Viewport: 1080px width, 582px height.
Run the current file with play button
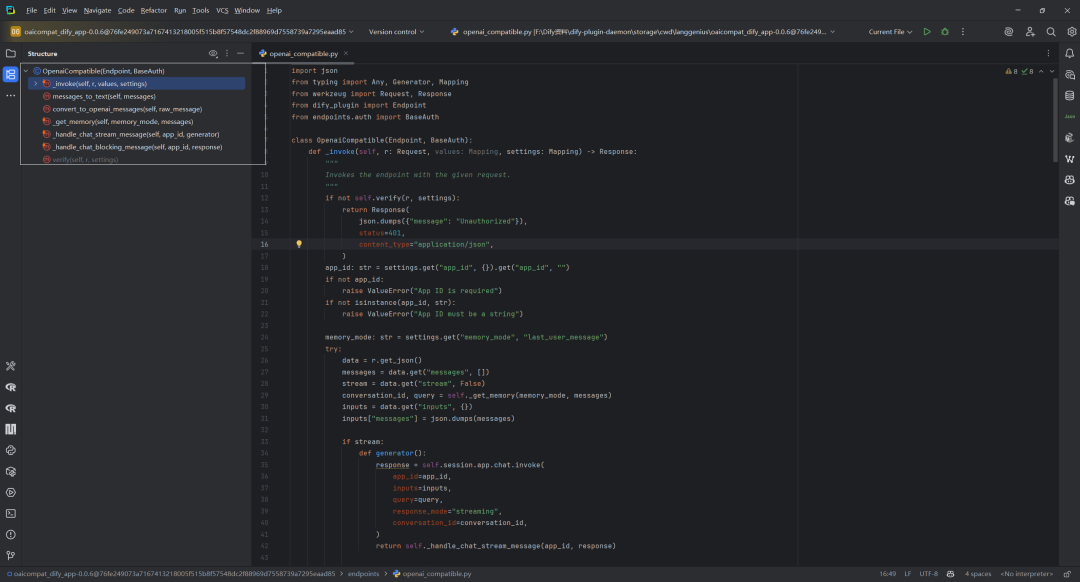(x=927, y=32)
